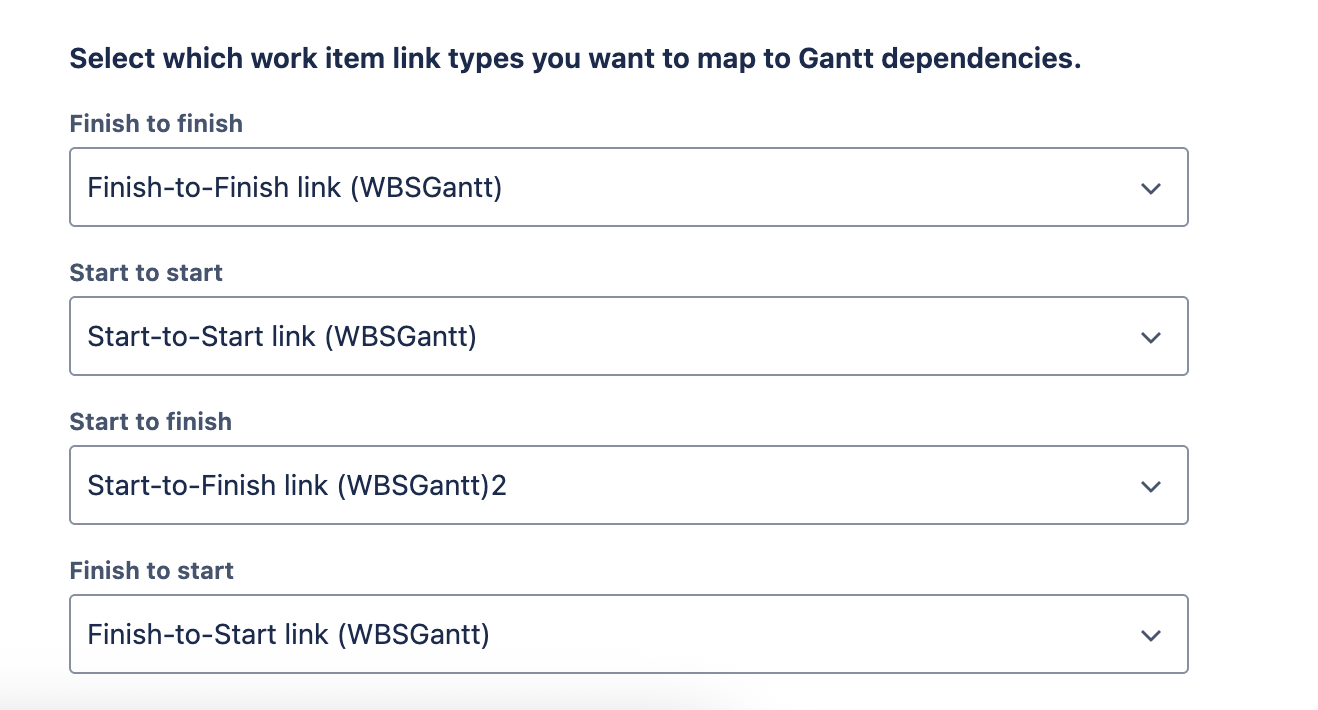The image size is (1318, 710).
Task: Click the chevron arrow in Start to start field
Action: 1151,337
